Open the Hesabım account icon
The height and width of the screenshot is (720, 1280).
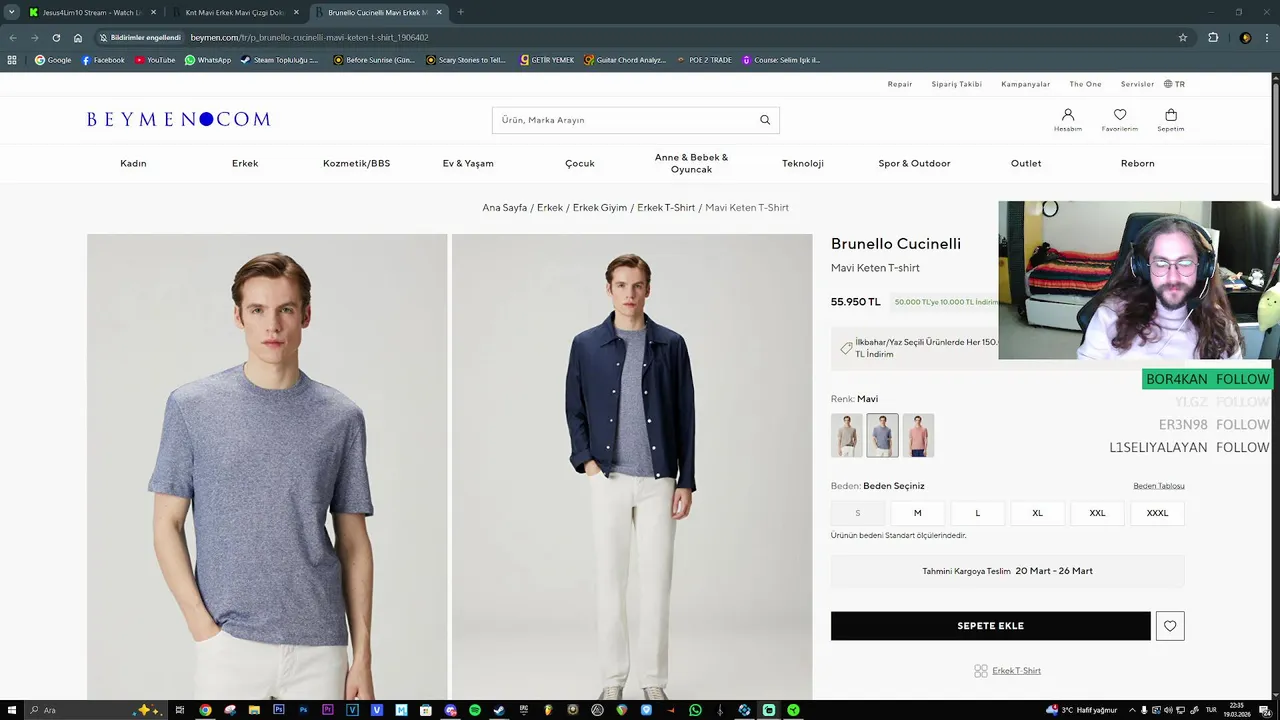coord(1068,119)
